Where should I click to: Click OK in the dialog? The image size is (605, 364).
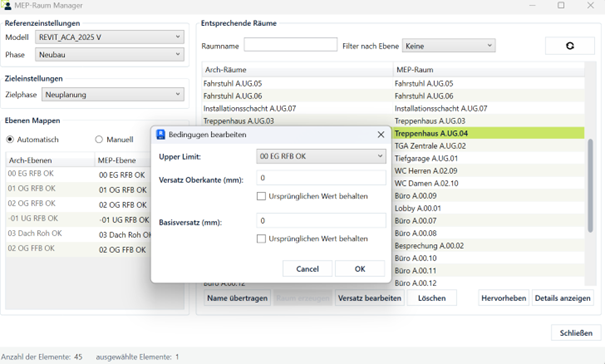tap(360, 269)
